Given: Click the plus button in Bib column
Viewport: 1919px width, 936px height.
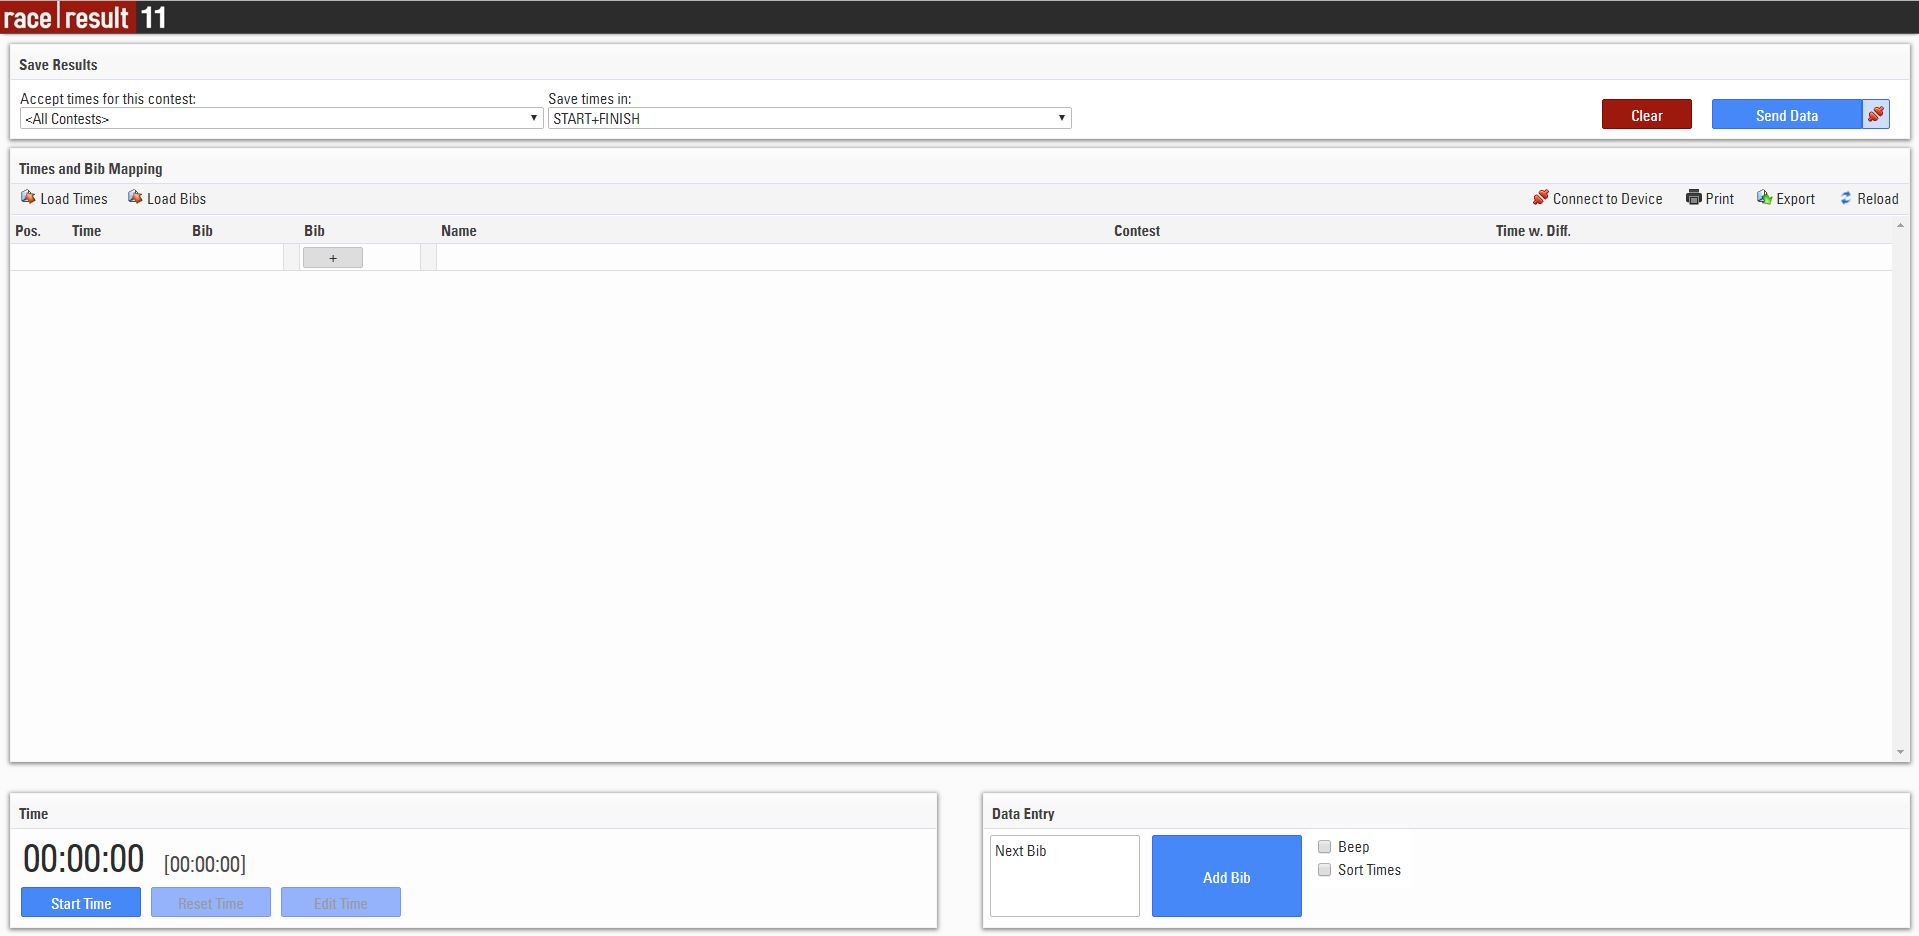Looking at the screenshot, I should pos(332,258).
